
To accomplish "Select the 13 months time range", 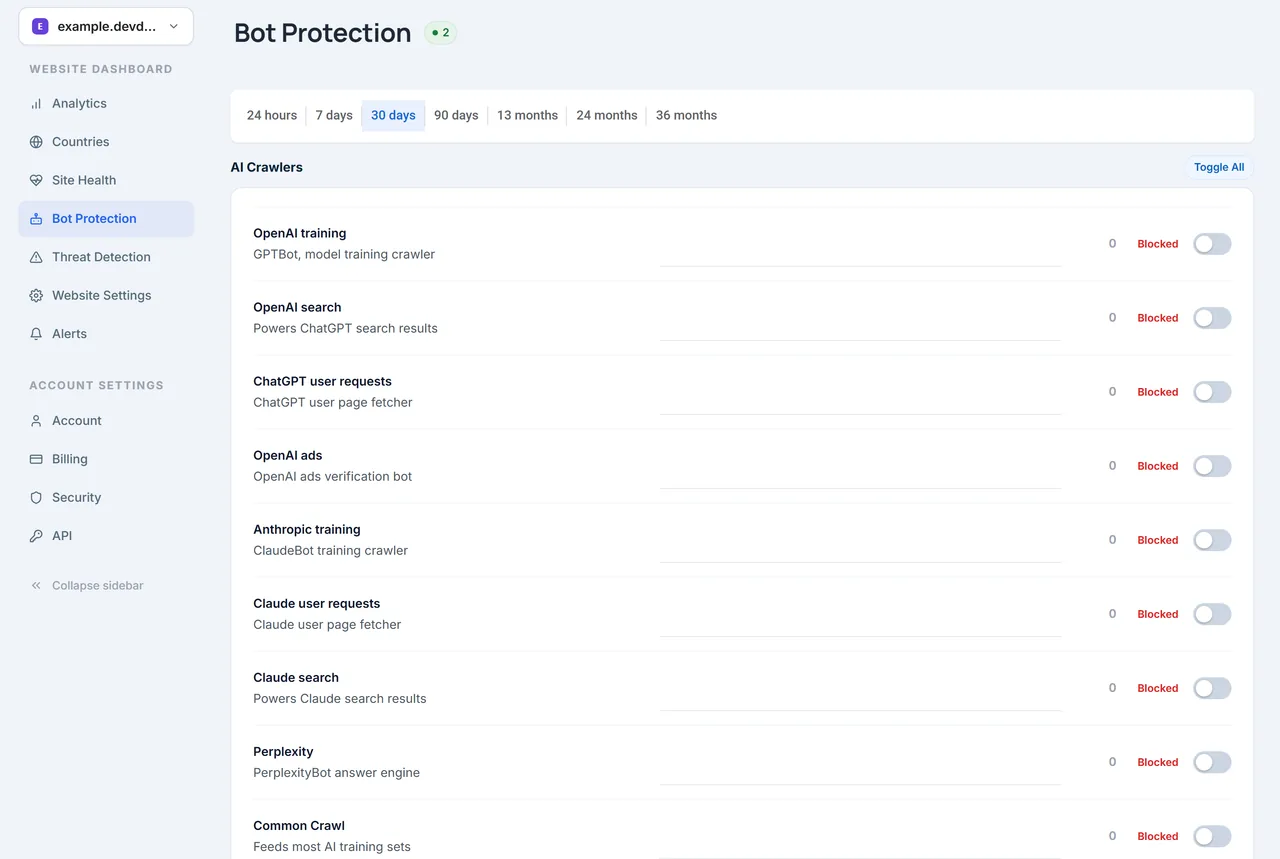I will (x=527, y=115).
